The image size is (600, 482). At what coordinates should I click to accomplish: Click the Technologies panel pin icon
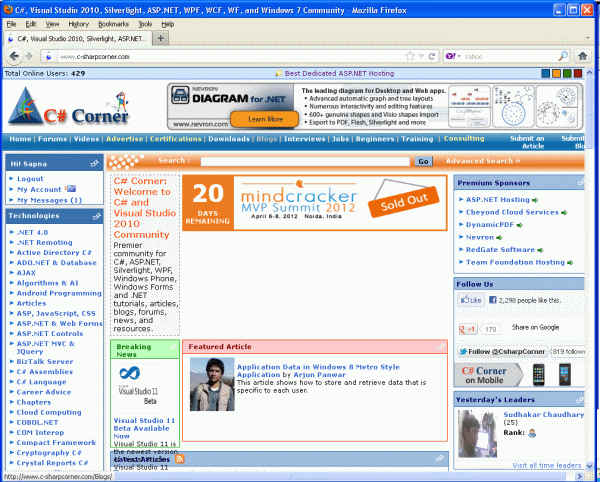(96, 216)
